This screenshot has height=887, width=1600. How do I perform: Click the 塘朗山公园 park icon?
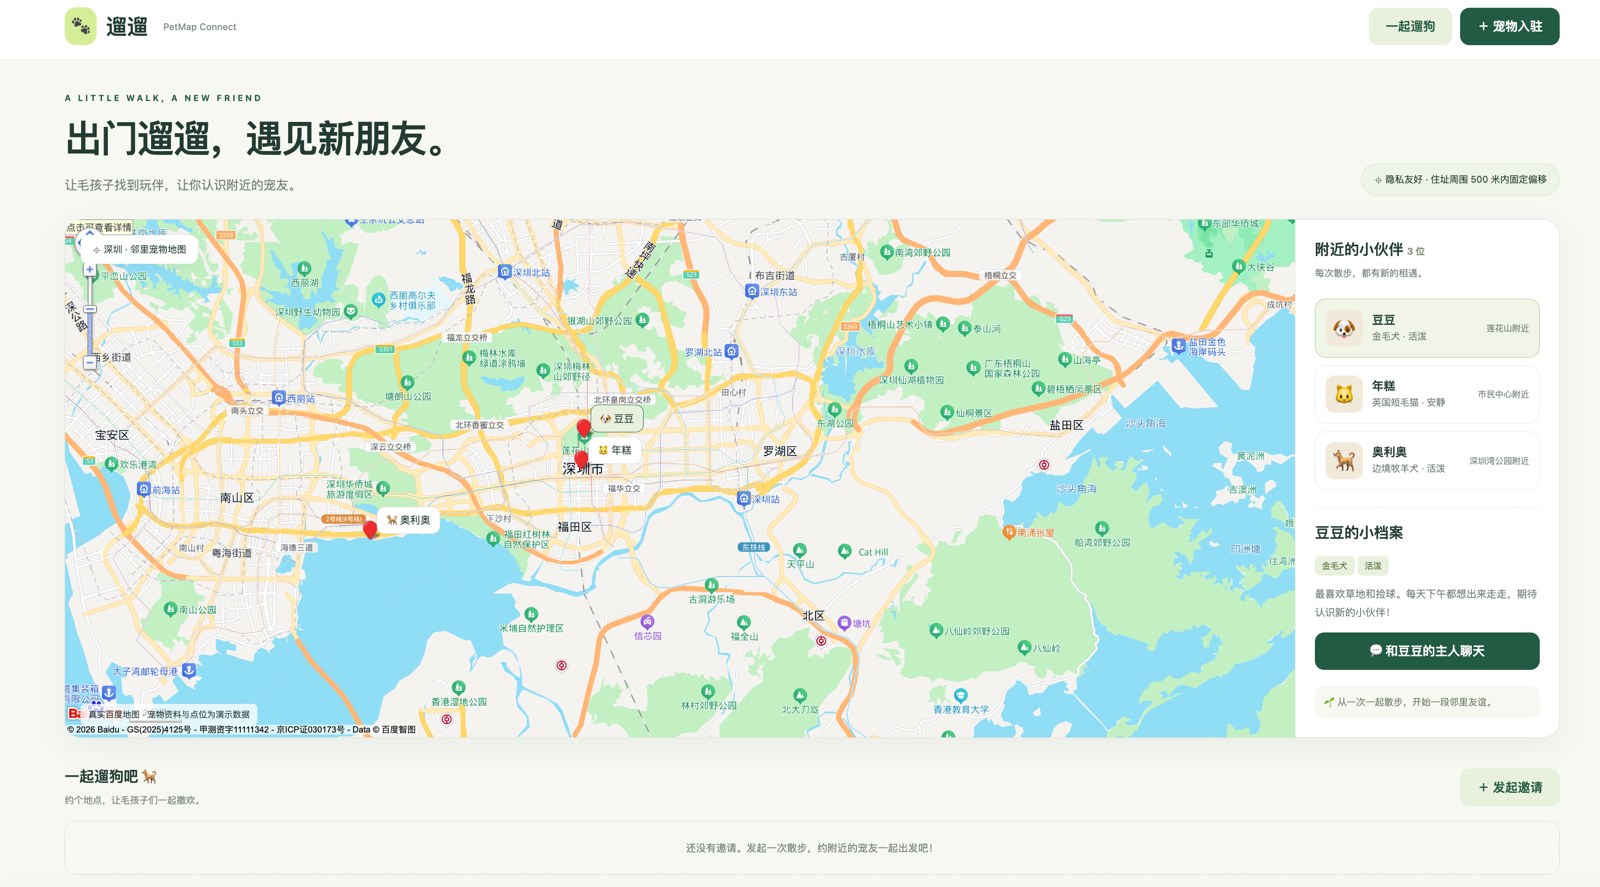coord(407,383)
